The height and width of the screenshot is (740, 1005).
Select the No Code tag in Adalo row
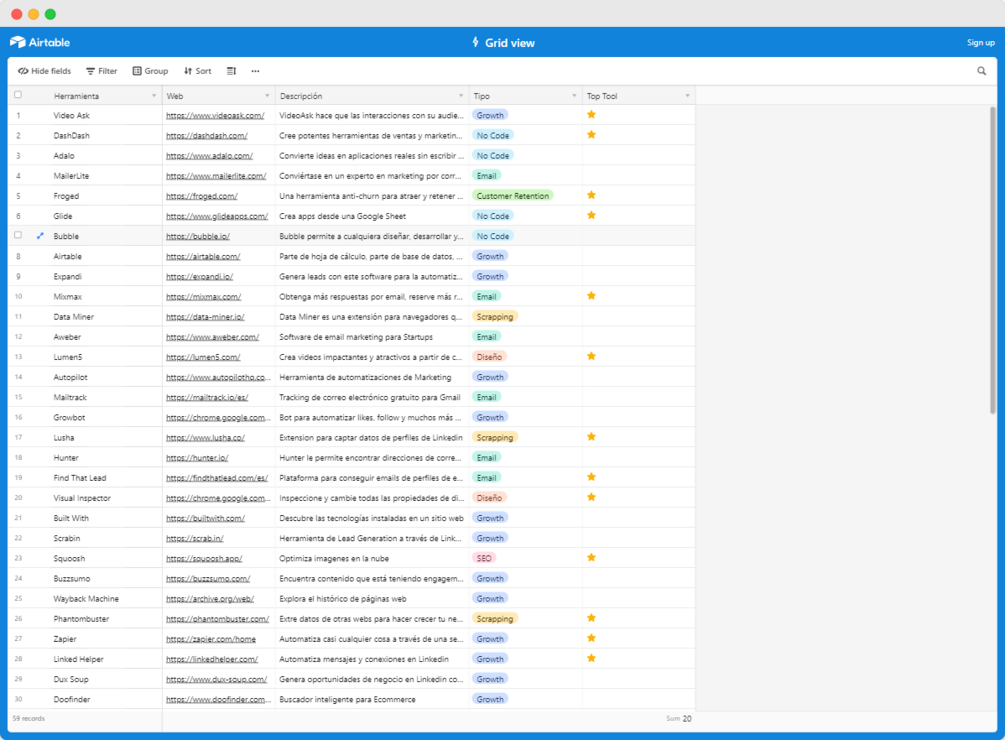point(493,156)
